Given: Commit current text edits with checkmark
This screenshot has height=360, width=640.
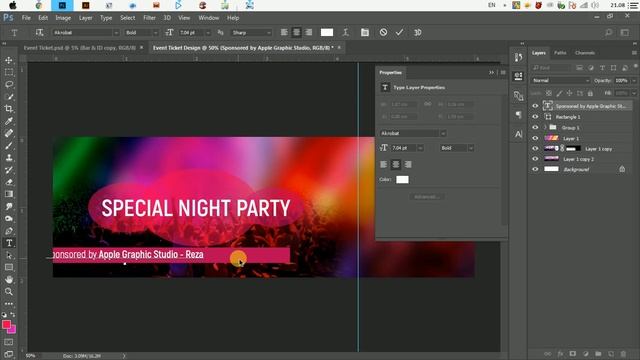Looking at the screenshot, I should [x=399, y=32].
